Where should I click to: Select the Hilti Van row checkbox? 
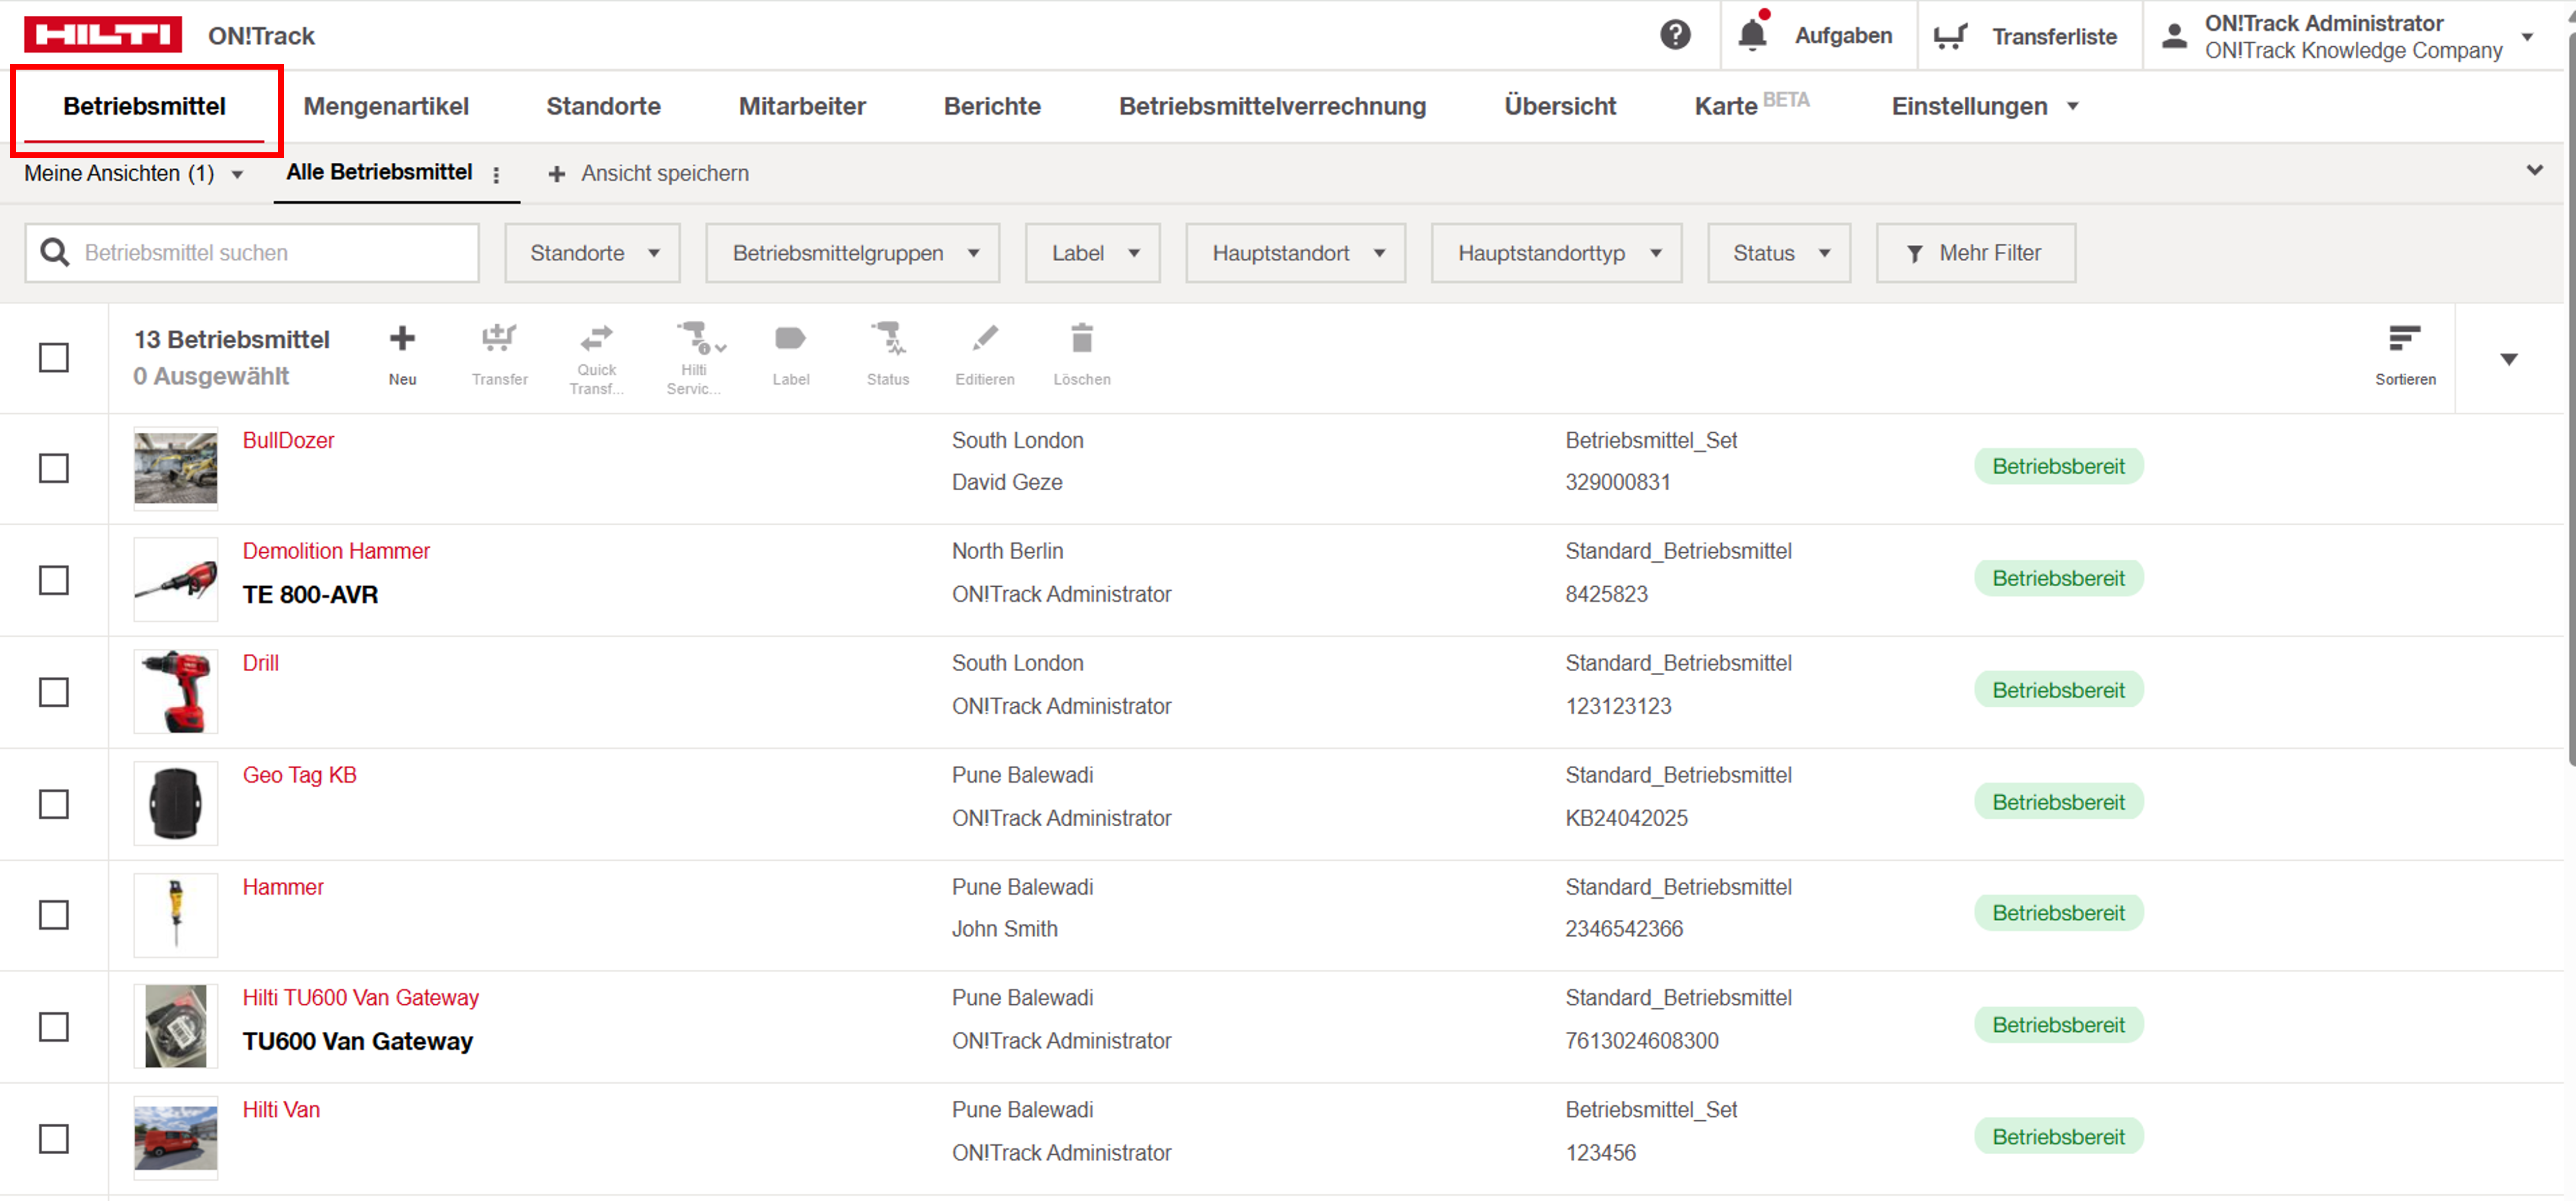coord(54,1139)
